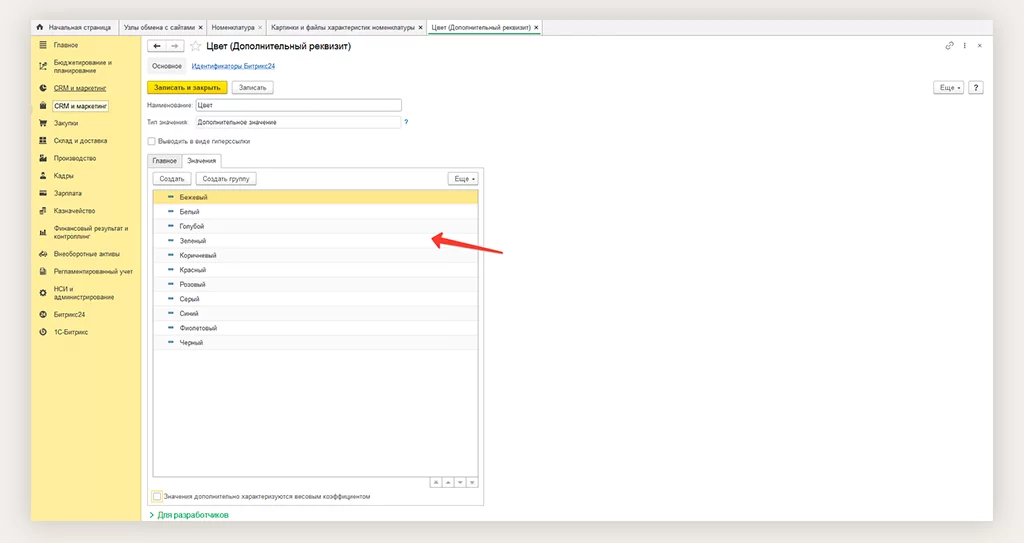The image size is (1024, 543).
Task: Add the form to favorites with the star
Action: (195, 46)
